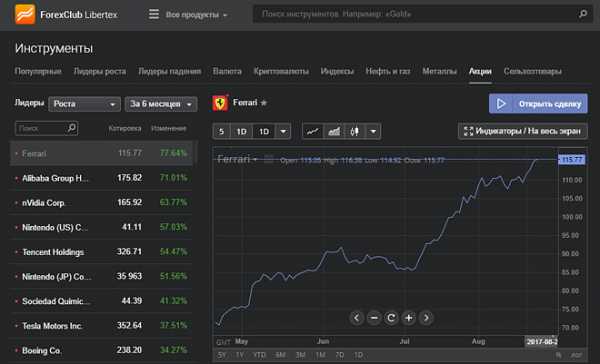Click Индикаторы / На весь экран button
Image resolution: width=600 pixels, height=364 pixels.
click(522, 131)
